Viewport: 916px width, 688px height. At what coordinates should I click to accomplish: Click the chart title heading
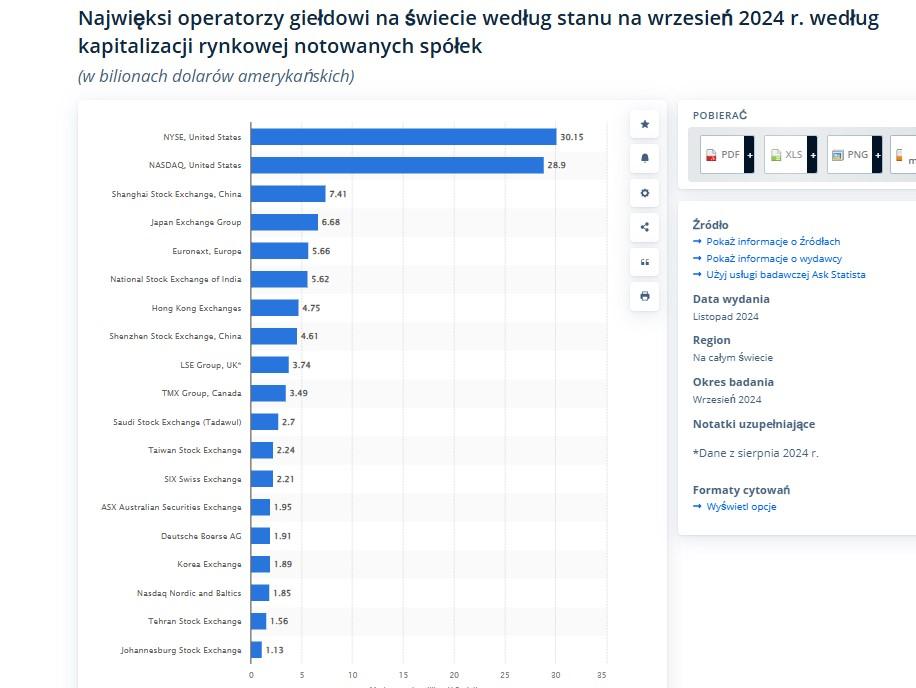pos(478,32)
